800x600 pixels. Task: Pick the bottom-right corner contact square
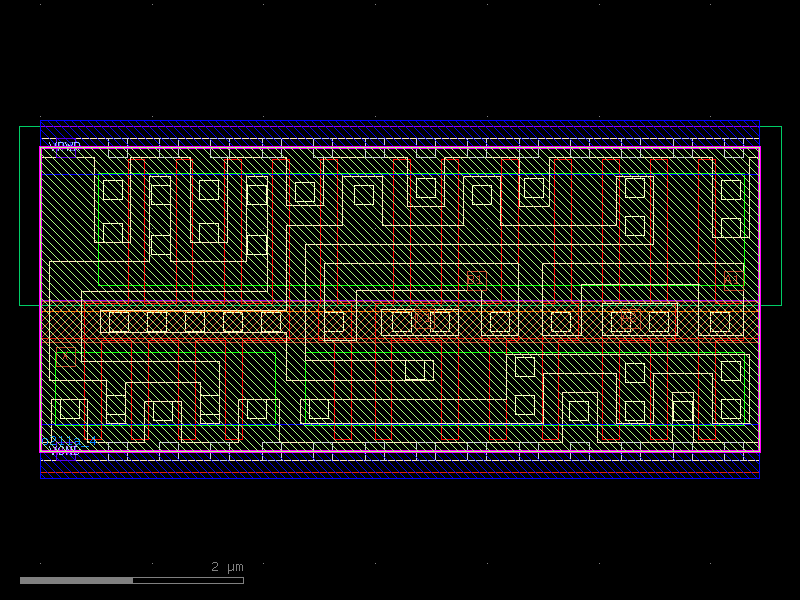[x=731, y=409]
